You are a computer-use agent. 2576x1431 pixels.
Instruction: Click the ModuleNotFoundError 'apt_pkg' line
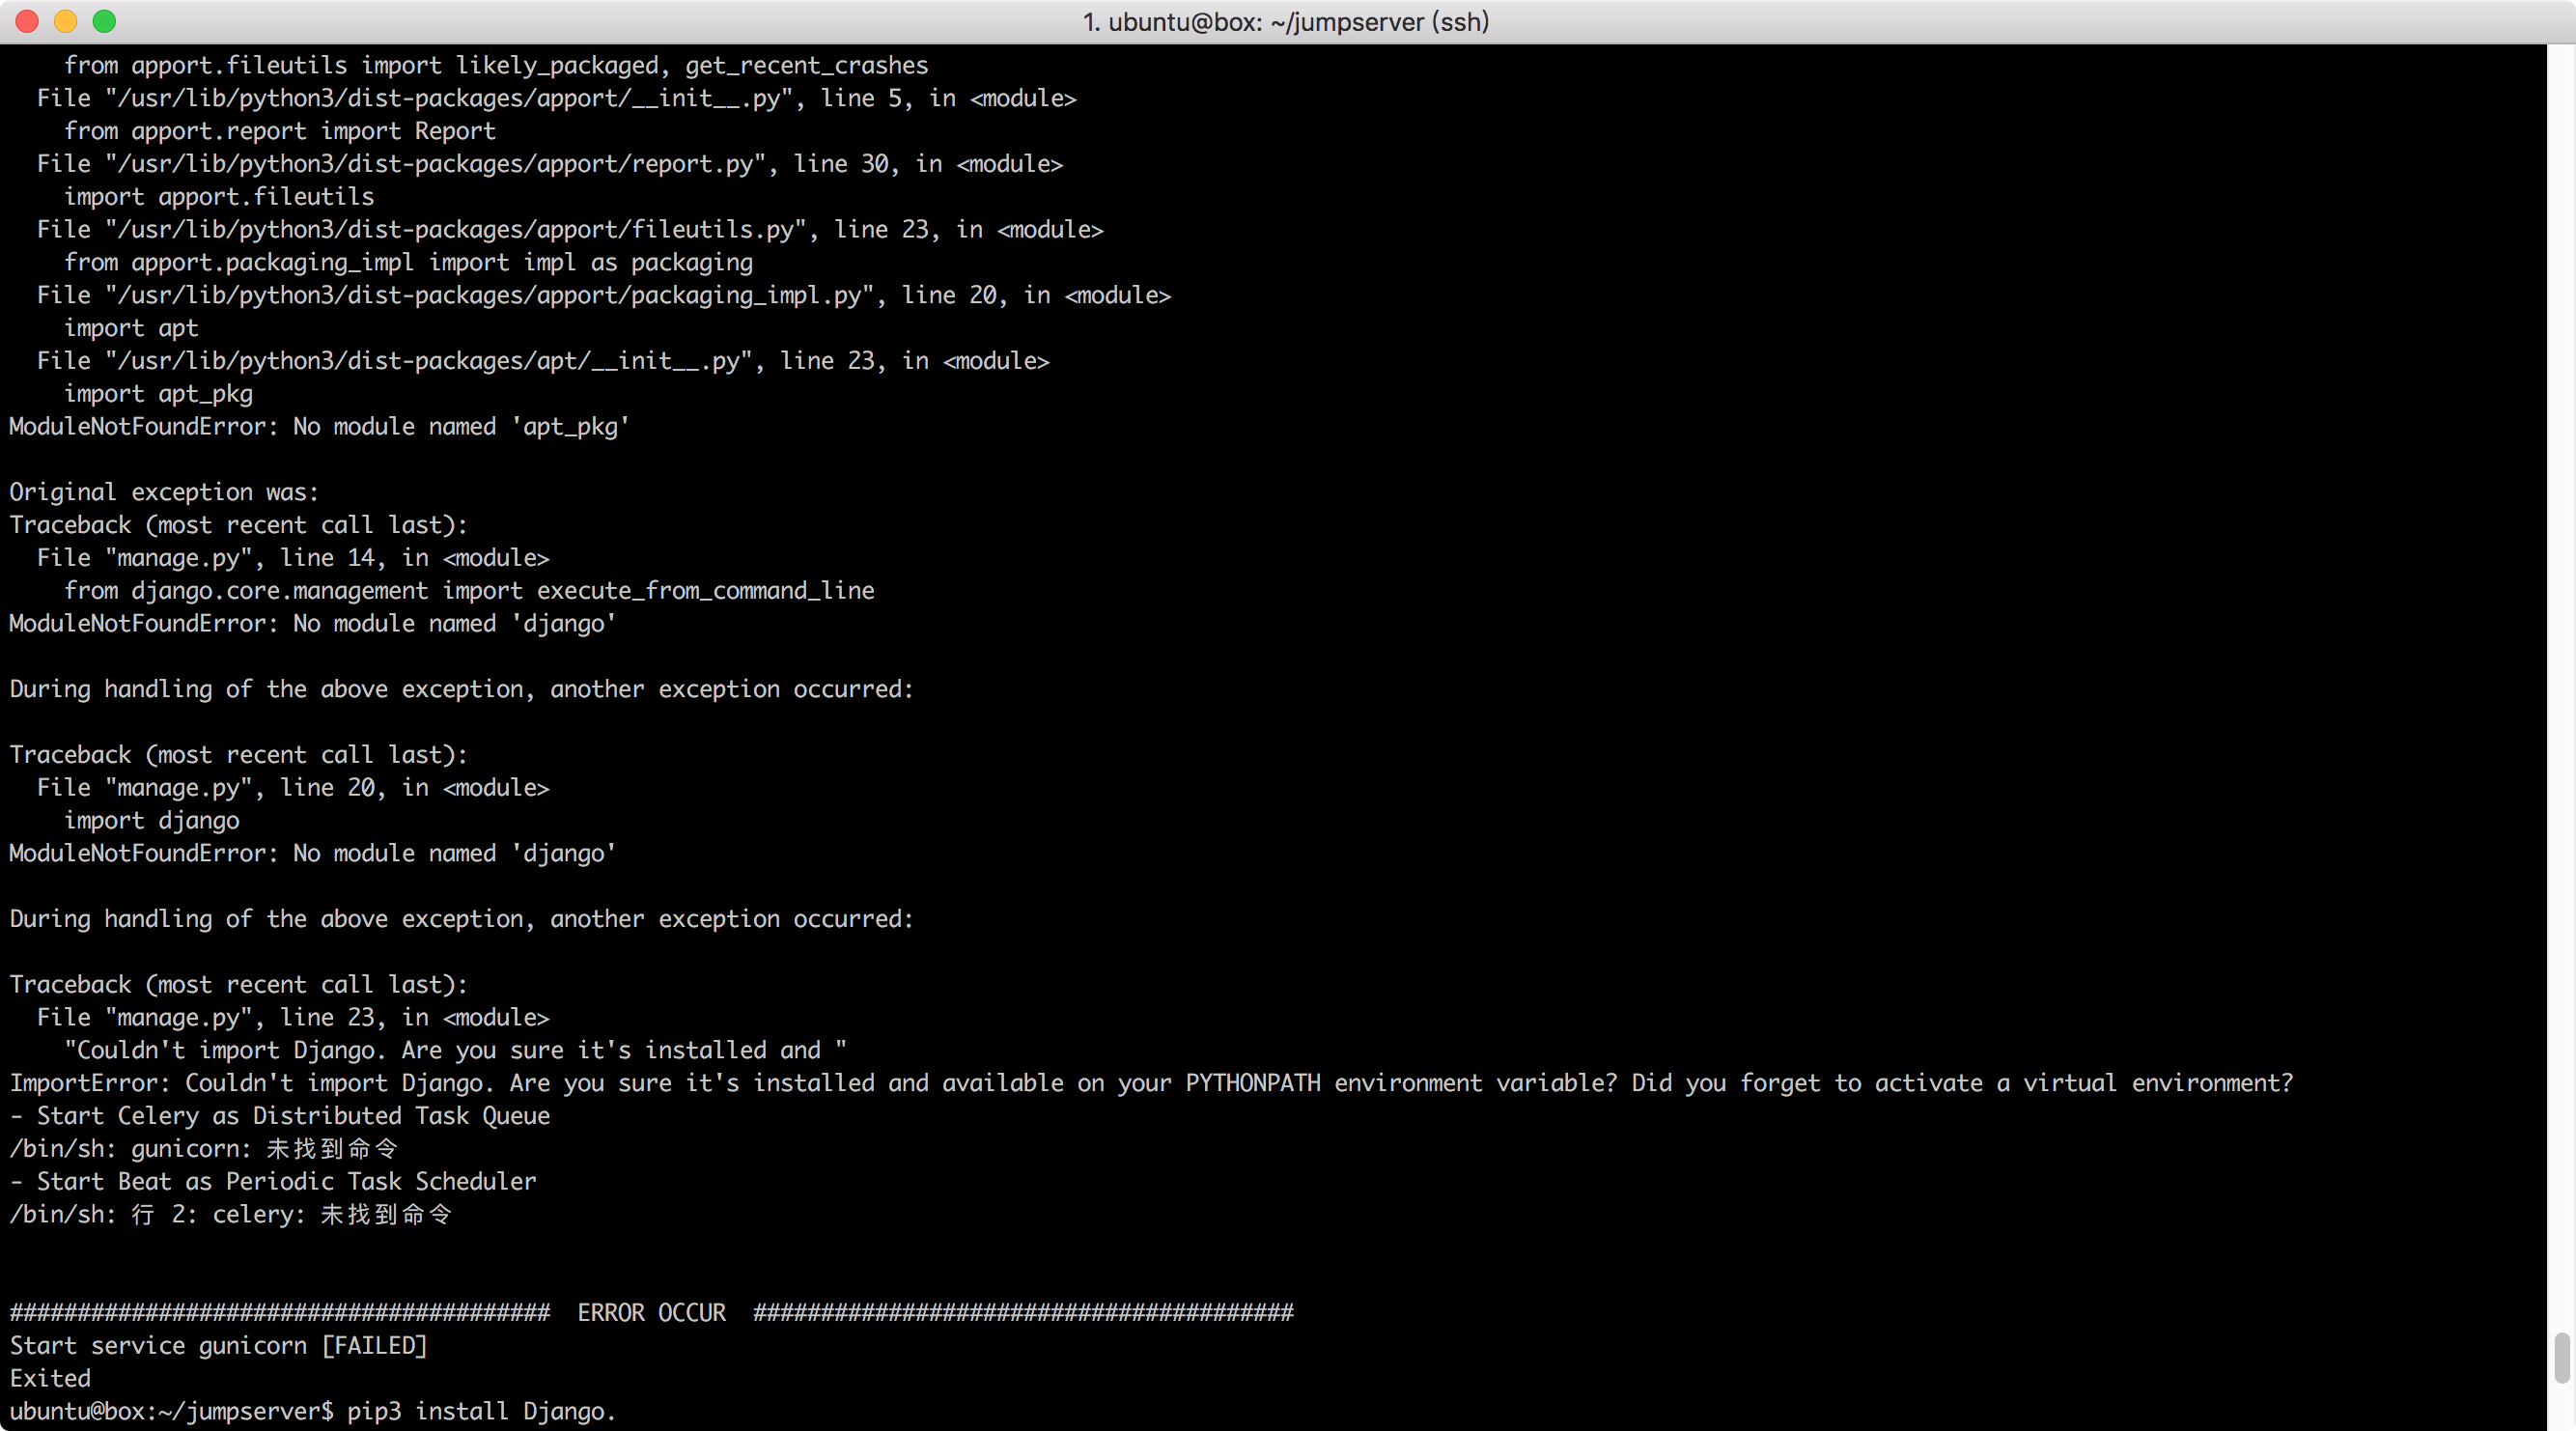[318, 426]
